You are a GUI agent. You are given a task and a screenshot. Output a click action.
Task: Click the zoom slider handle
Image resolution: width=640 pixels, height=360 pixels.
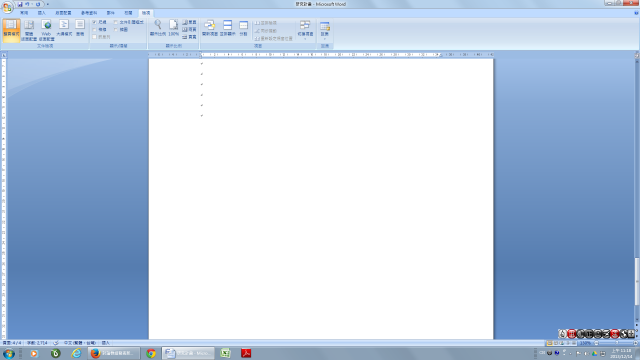click(x=616, y=343)
